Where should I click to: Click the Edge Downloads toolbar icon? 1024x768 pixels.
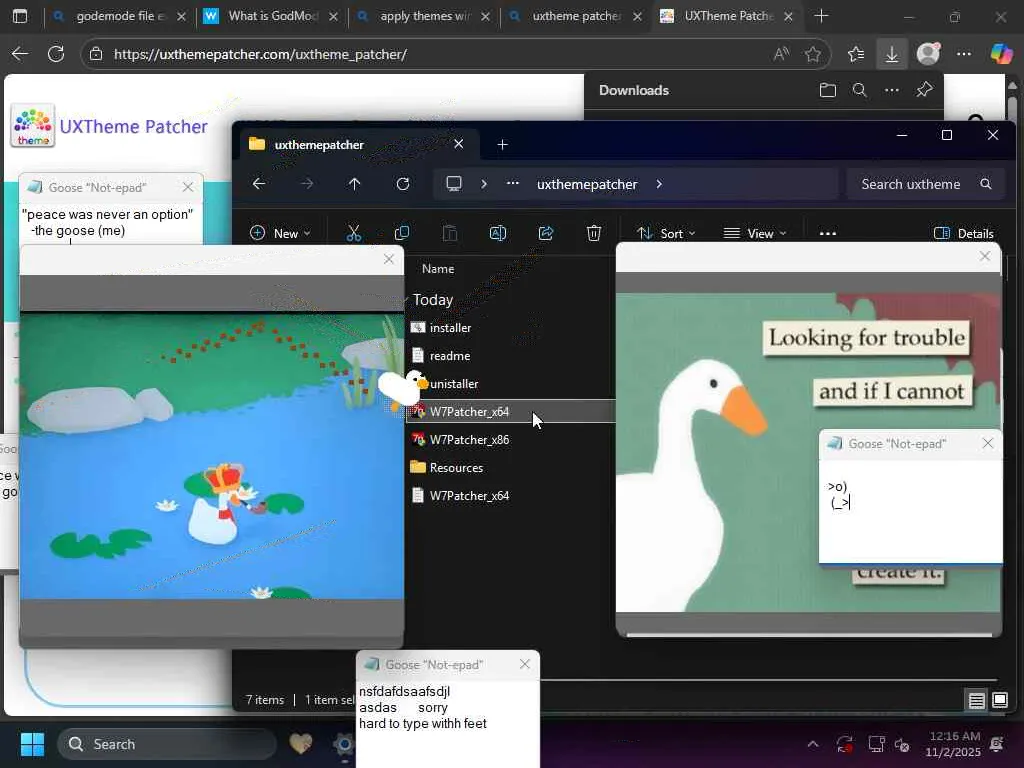click(x=891, y=54)
